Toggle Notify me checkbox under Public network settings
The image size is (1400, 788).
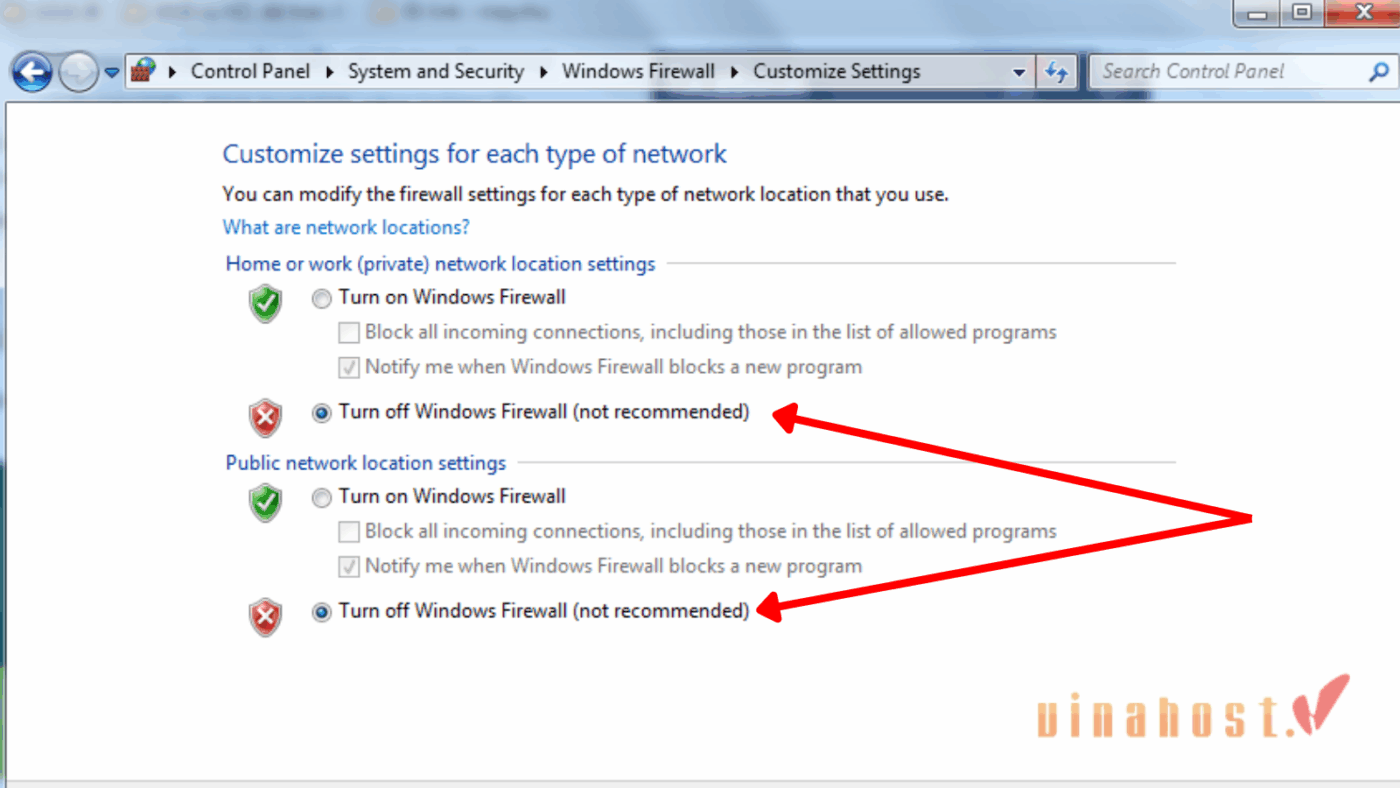point(349,567)
